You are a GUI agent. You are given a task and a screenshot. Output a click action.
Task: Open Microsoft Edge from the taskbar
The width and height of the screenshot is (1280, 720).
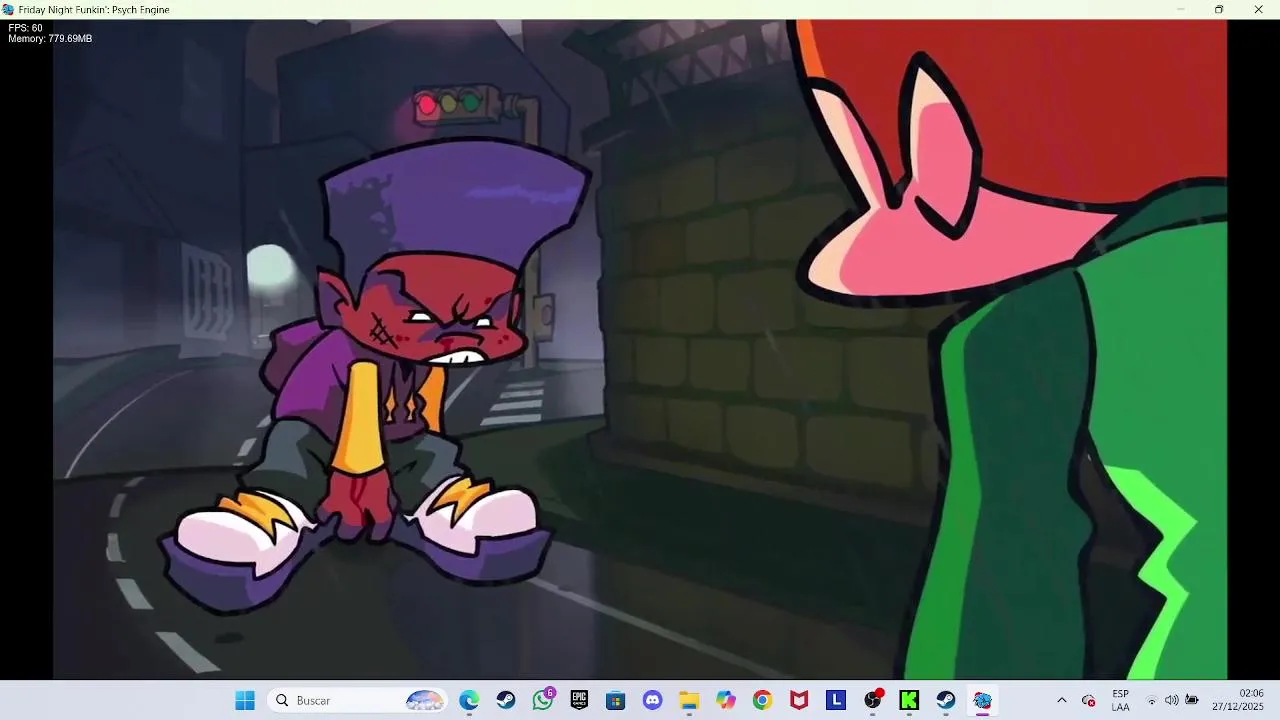pos(469,700)
